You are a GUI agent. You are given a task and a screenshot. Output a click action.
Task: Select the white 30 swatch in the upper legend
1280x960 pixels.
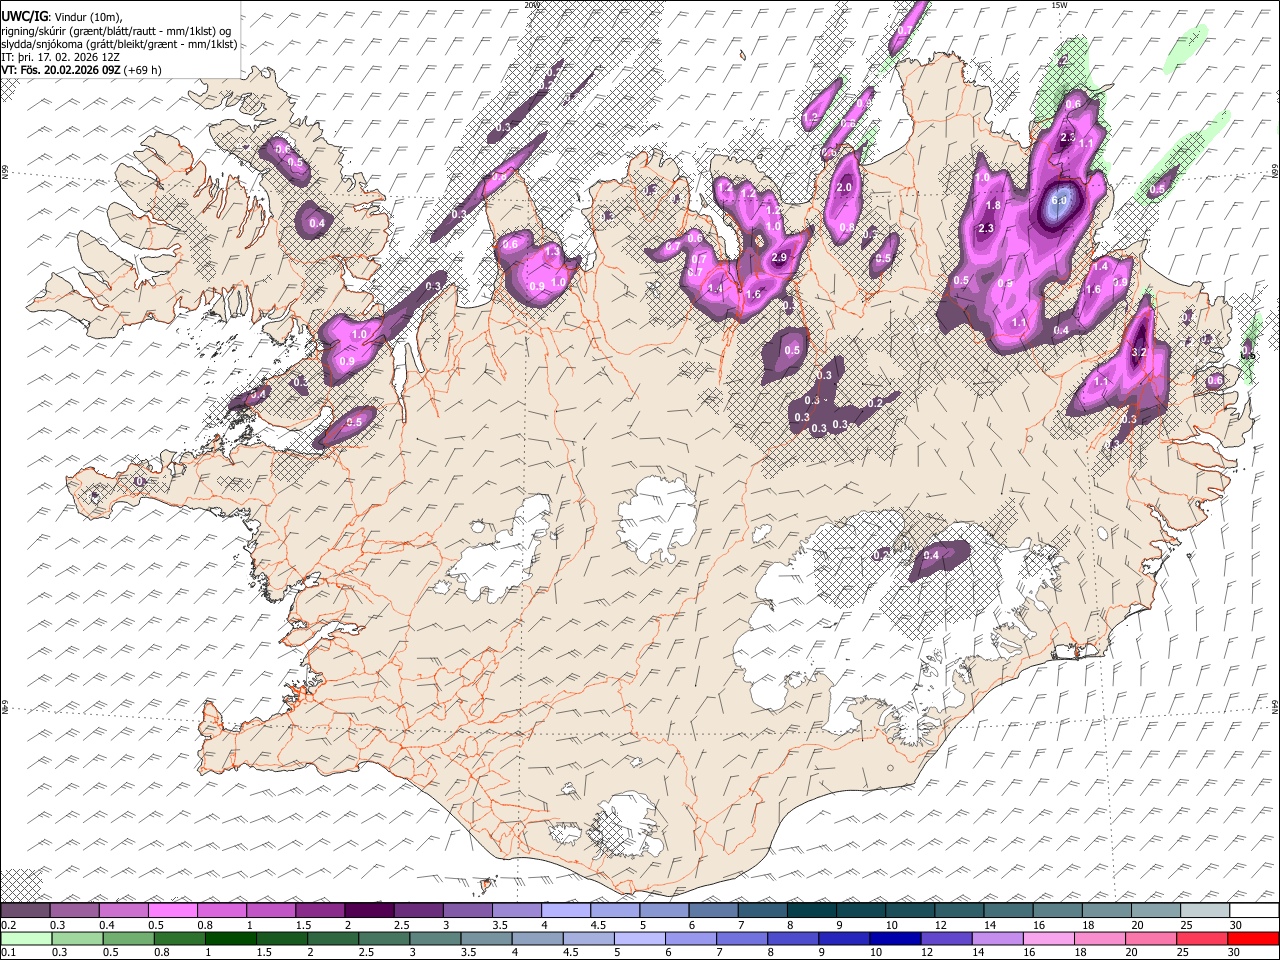pos(1255,911)
